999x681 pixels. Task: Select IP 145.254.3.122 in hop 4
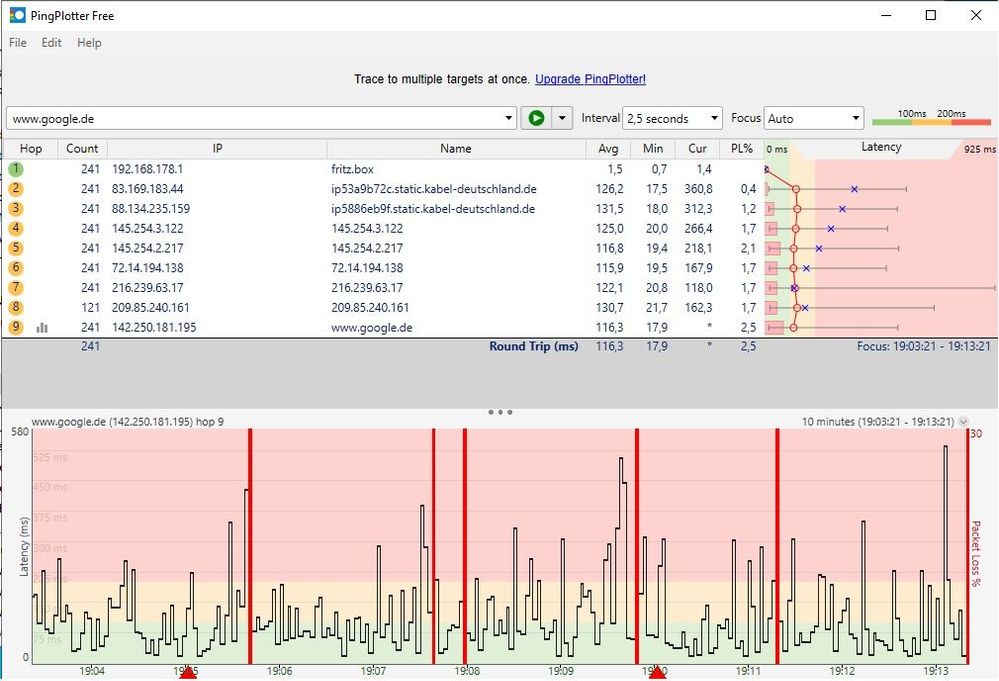coord(148,228)
